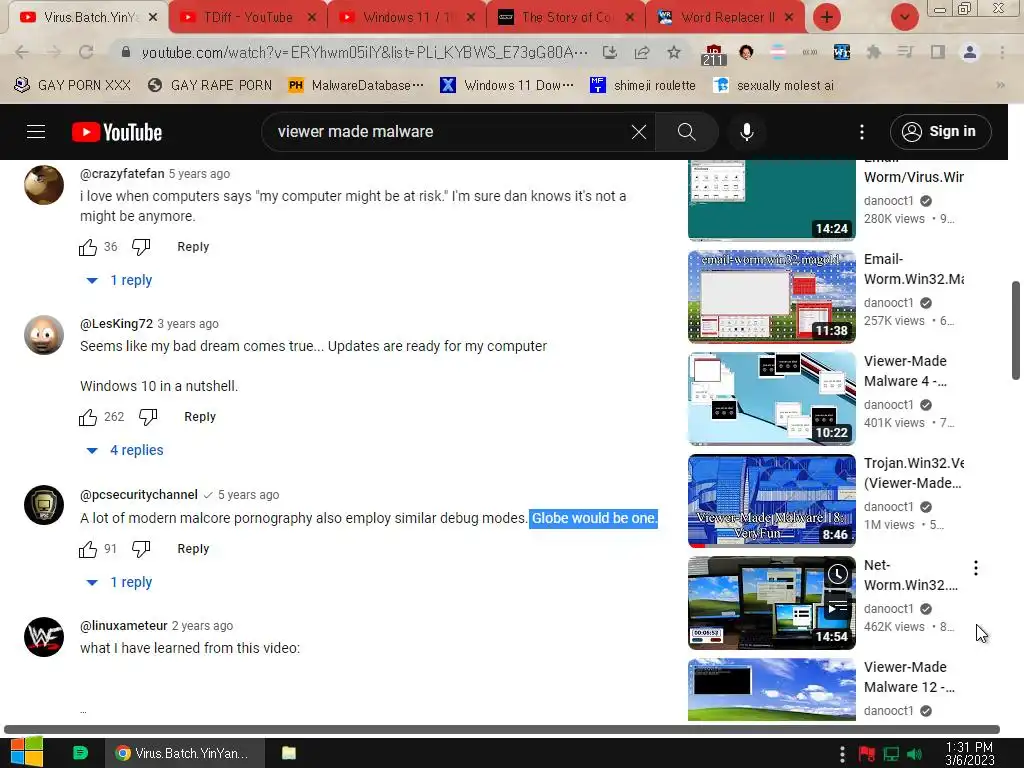Click the horizontal scrollbar at the bottom
This screenshot has width=1024, height=768.
(x=502, y=729)
